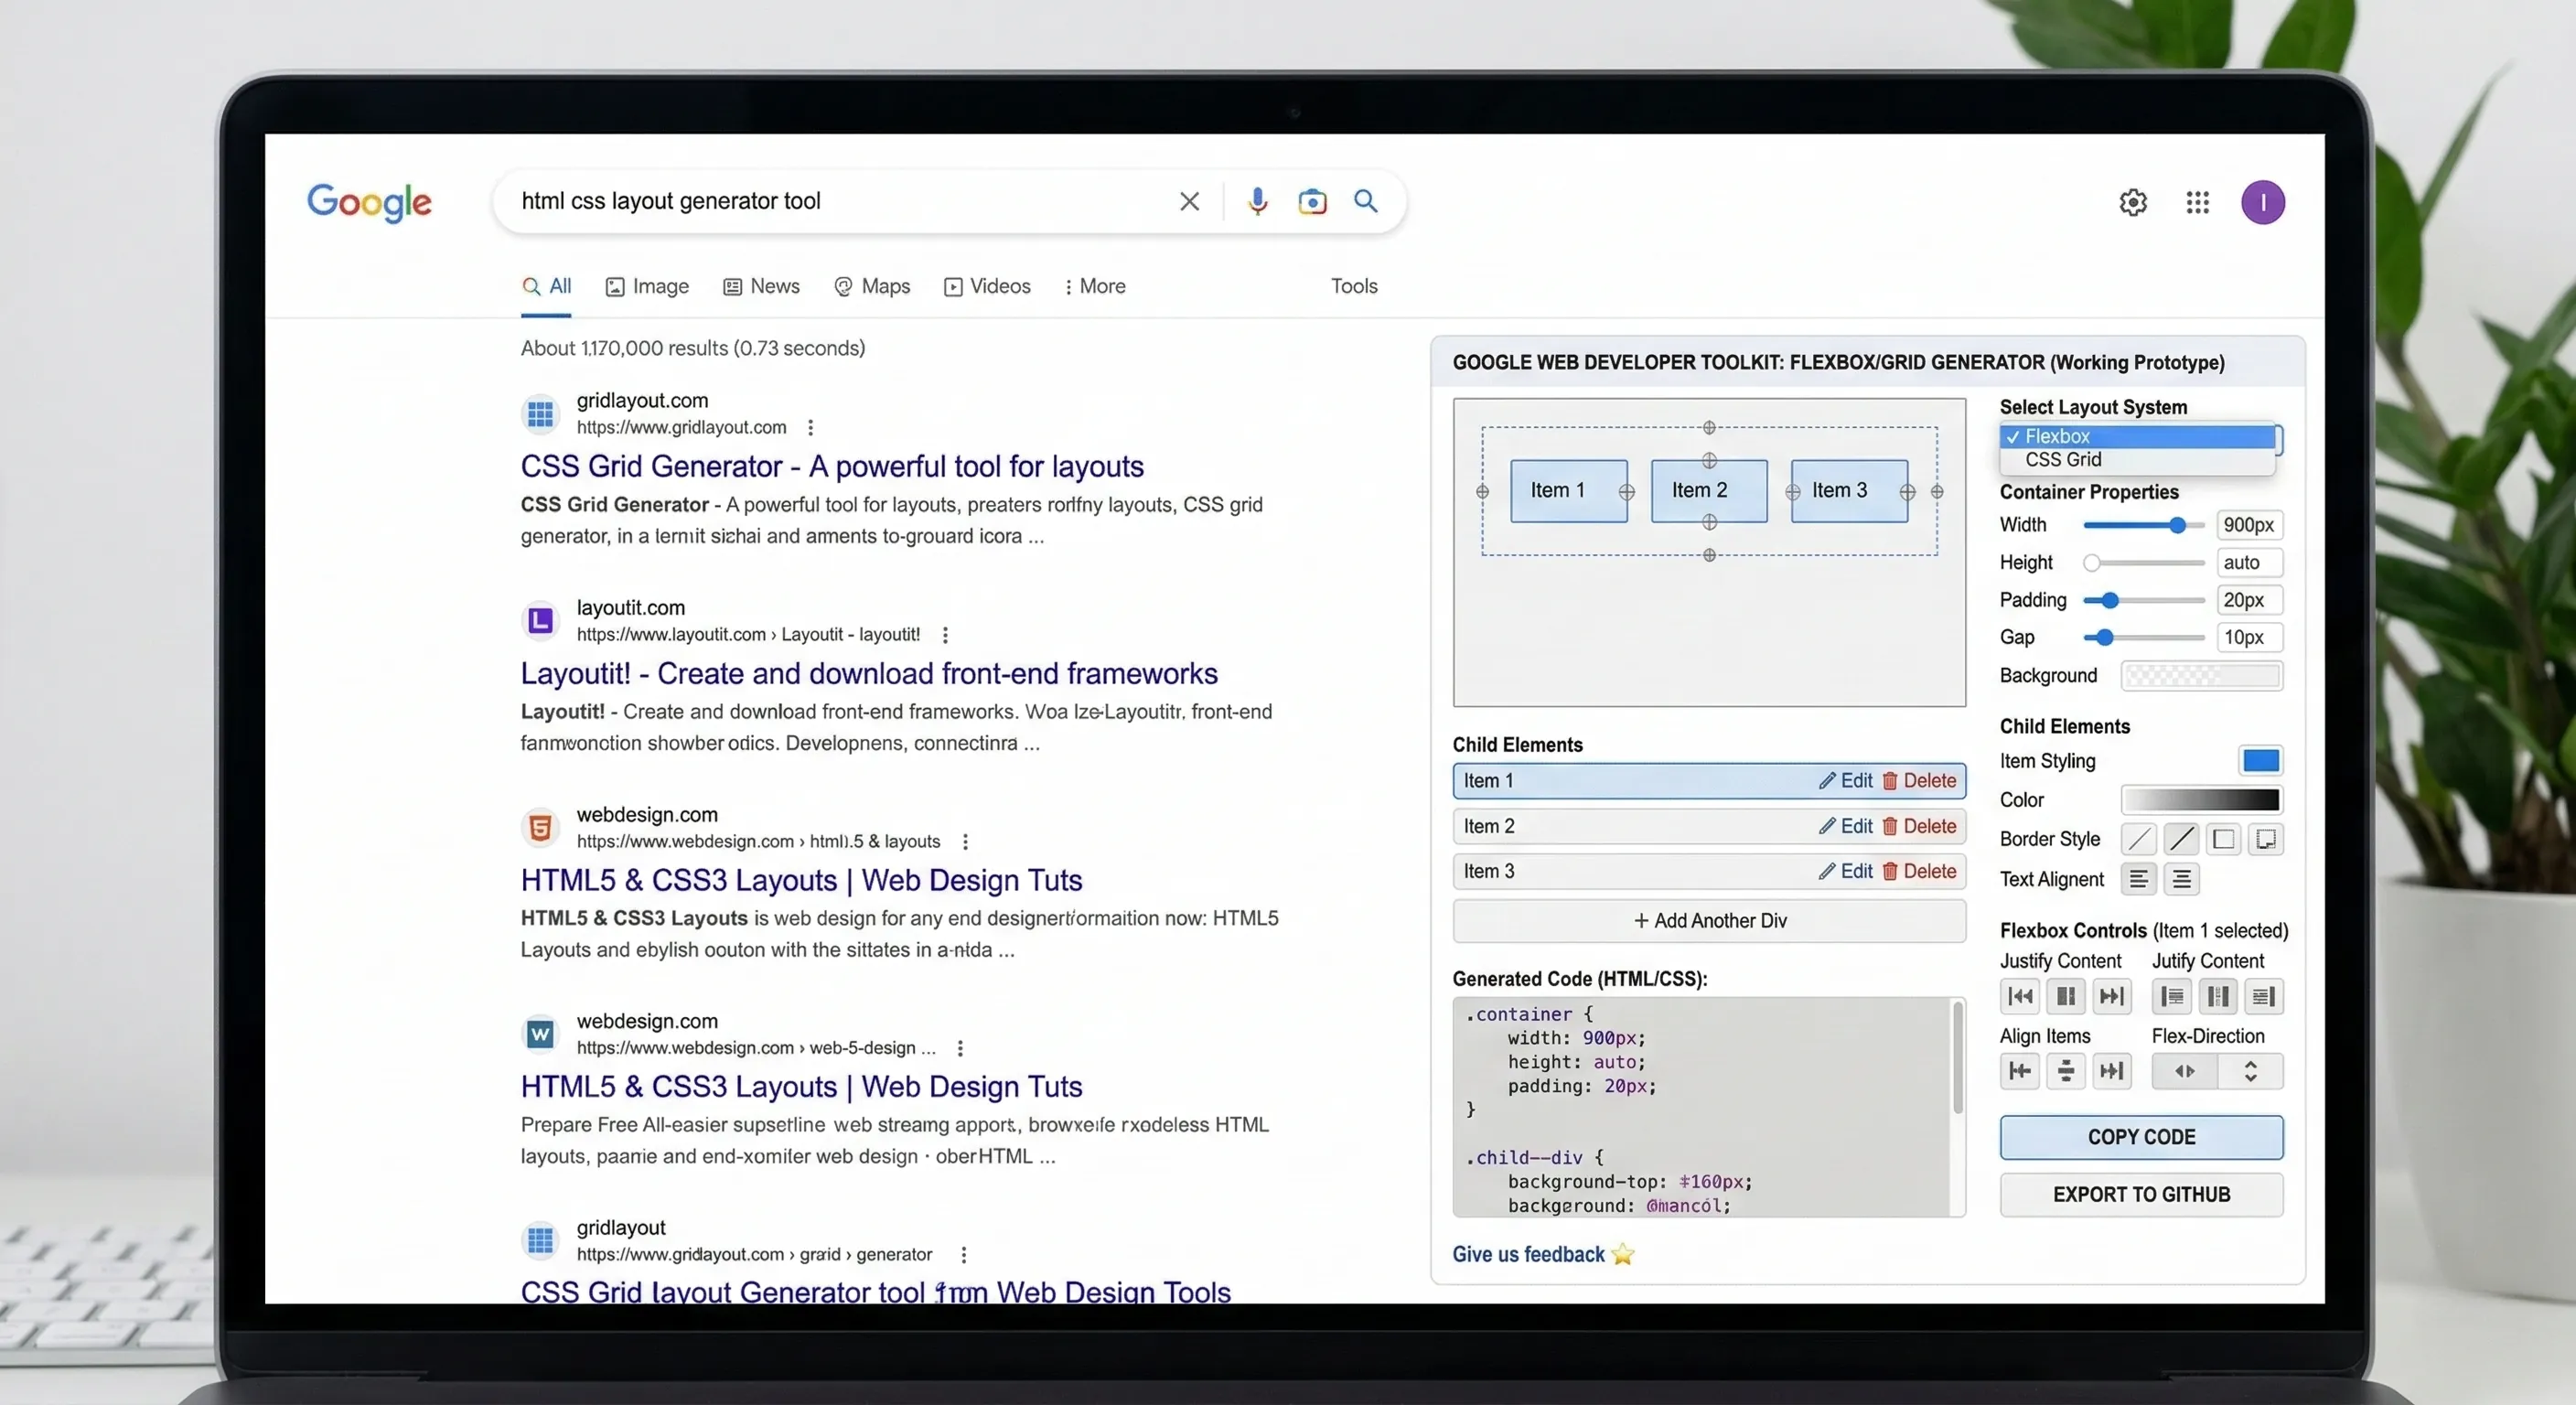Select the dotted border style icon
This screenshot has height=1405, width=2576.
tap(2266, 839)
